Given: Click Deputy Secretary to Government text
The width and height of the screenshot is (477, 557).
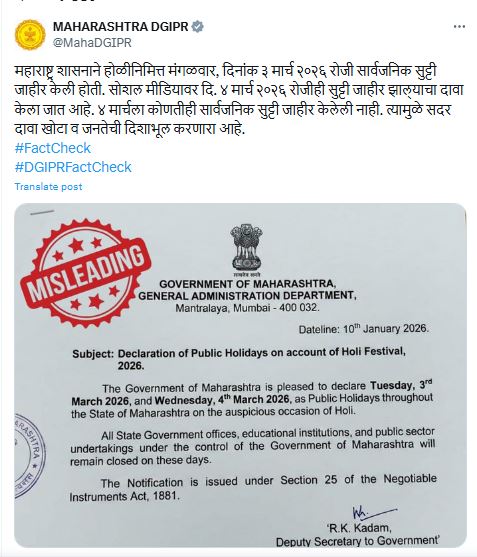Looking at the screenshot, I should (358, 541).
